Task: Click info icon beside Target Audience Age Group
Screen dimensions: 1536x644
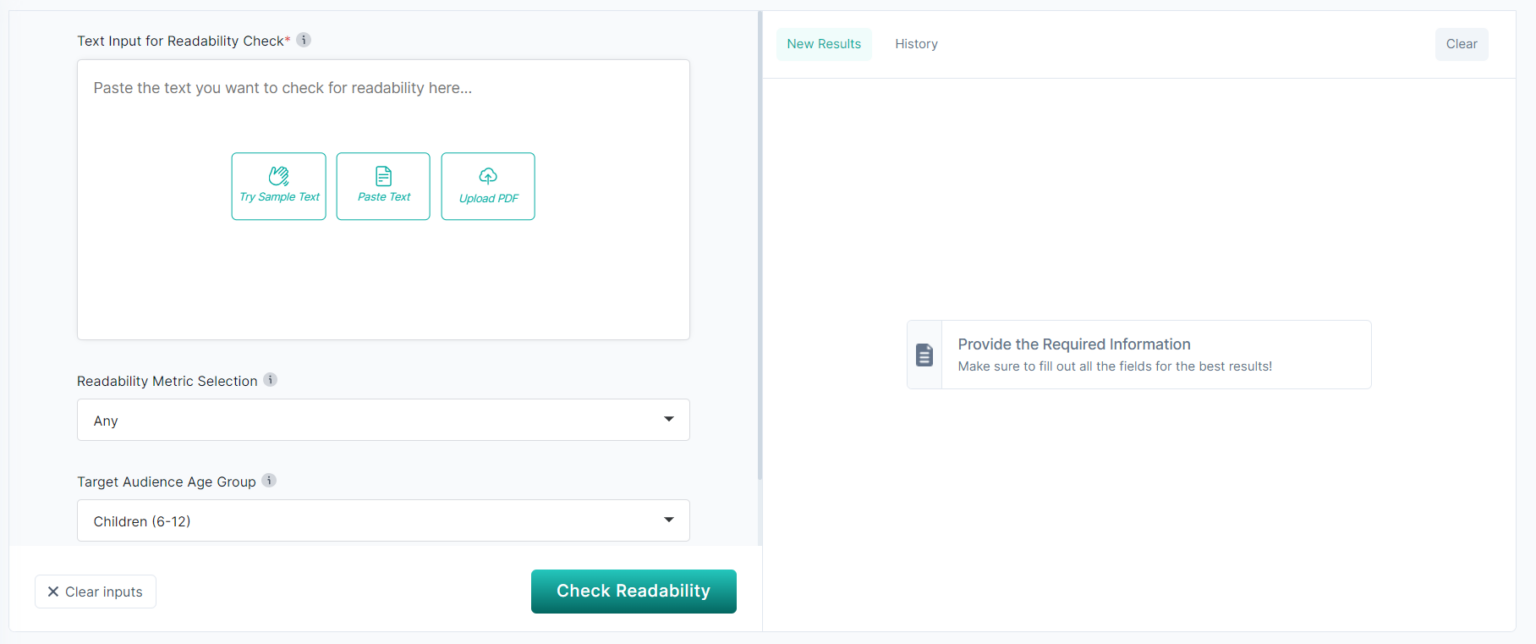Action: coord(269,481)
